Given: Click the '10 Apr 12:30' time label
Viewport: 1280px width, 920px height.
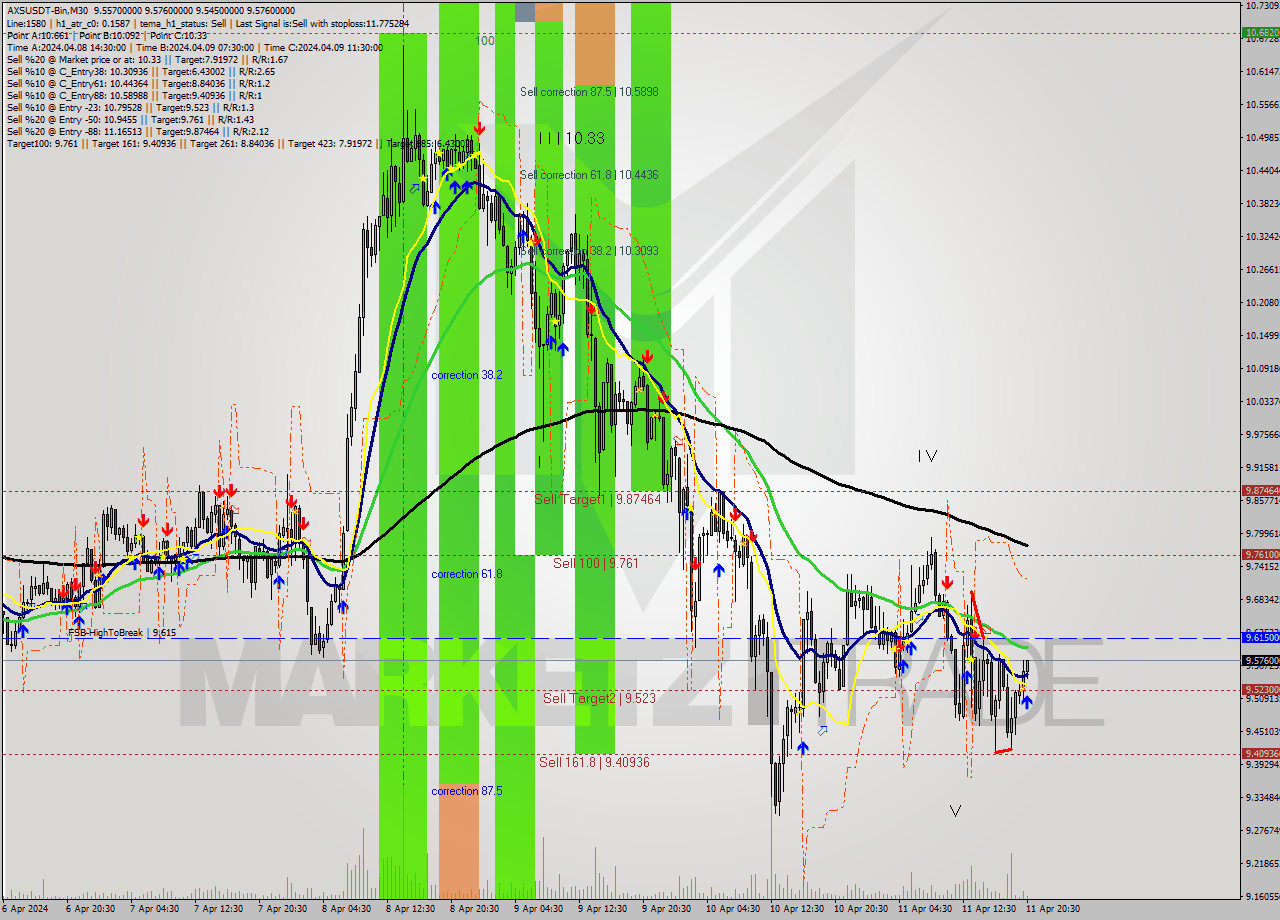Looking at the screenshot, I should pos(797,909).
